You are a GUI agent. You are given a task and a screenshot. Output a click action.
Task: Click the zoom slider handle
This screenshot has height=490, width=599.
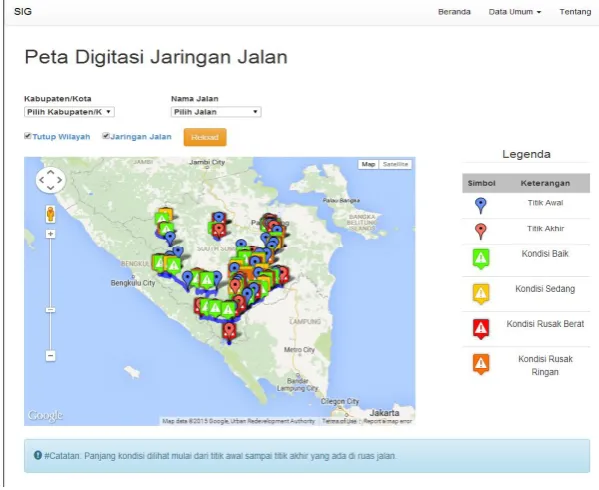(x=50, y=310)
